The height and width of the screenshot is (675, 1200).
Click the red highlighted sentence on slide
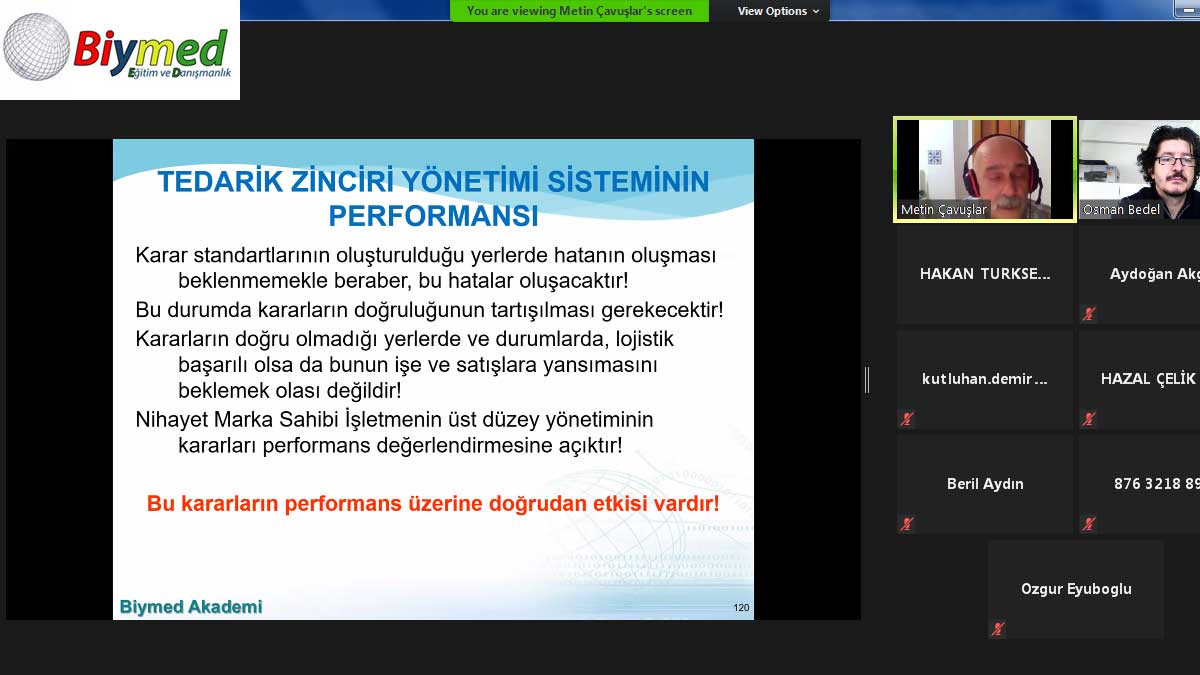pos(433,504)
